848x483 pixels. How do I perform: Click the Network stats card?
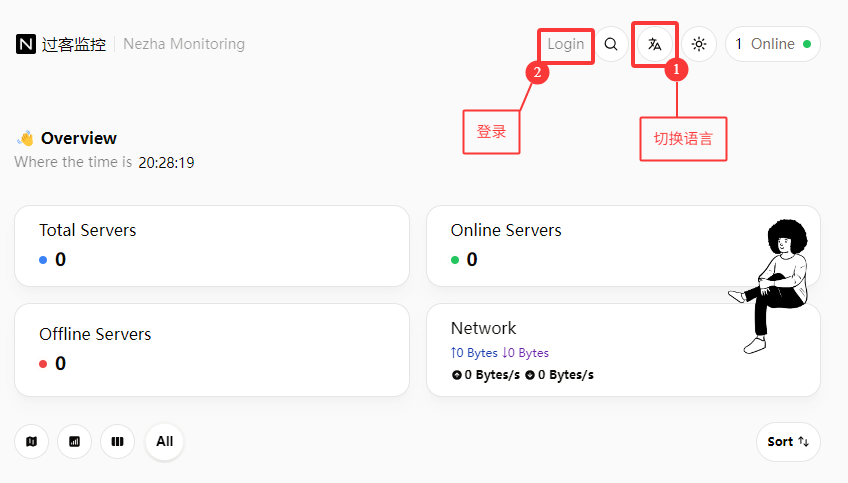click(580, 350)
